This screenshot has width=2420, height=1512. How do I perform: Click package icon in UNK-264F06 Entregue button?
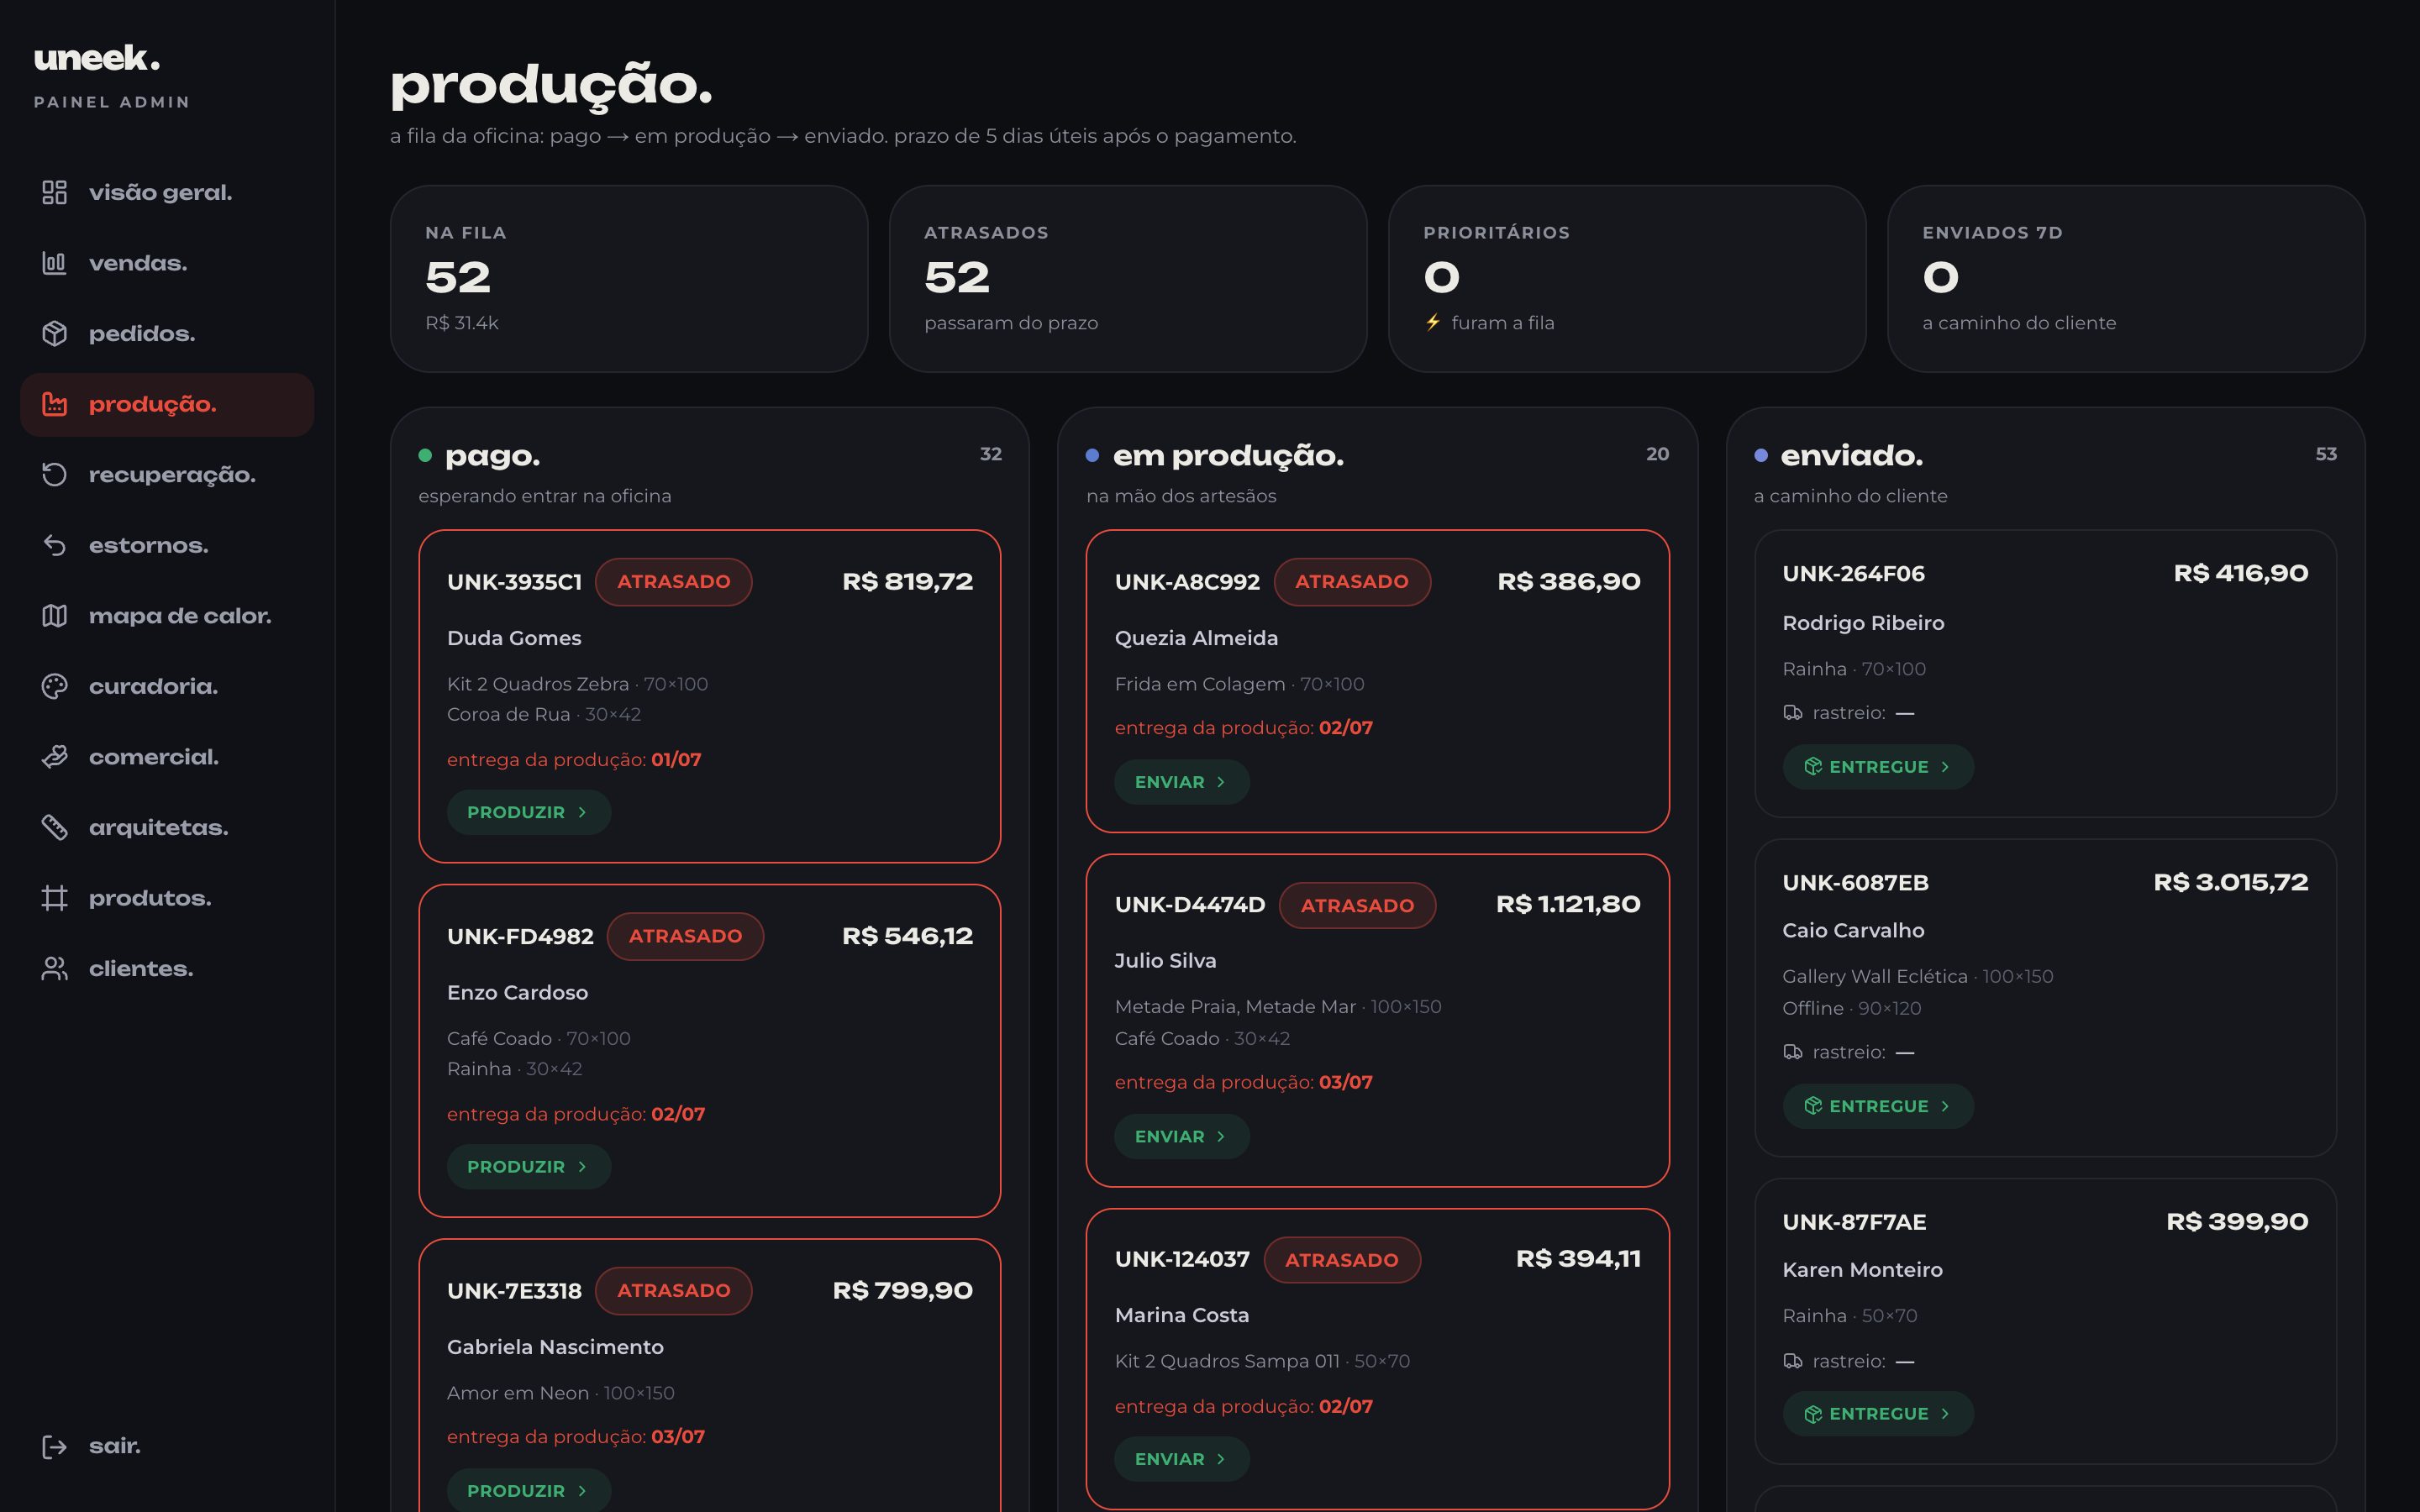[x=1813, y=767]
